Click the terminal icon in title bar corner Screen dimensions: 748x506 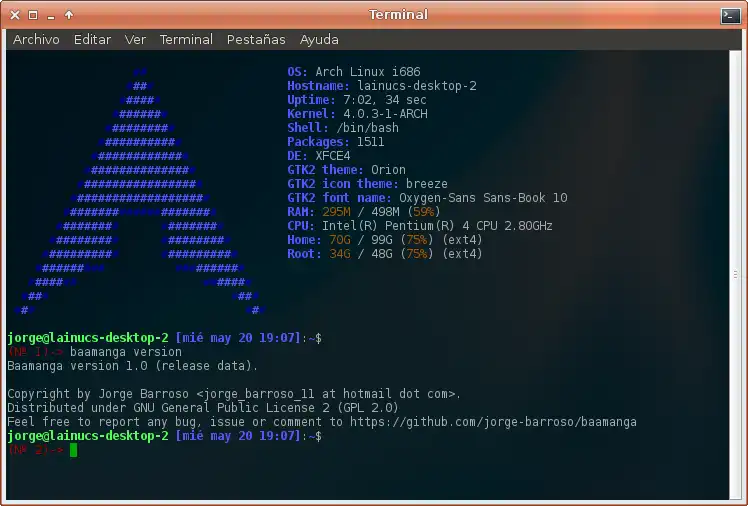pyautogui.click(x=730, y=16)
